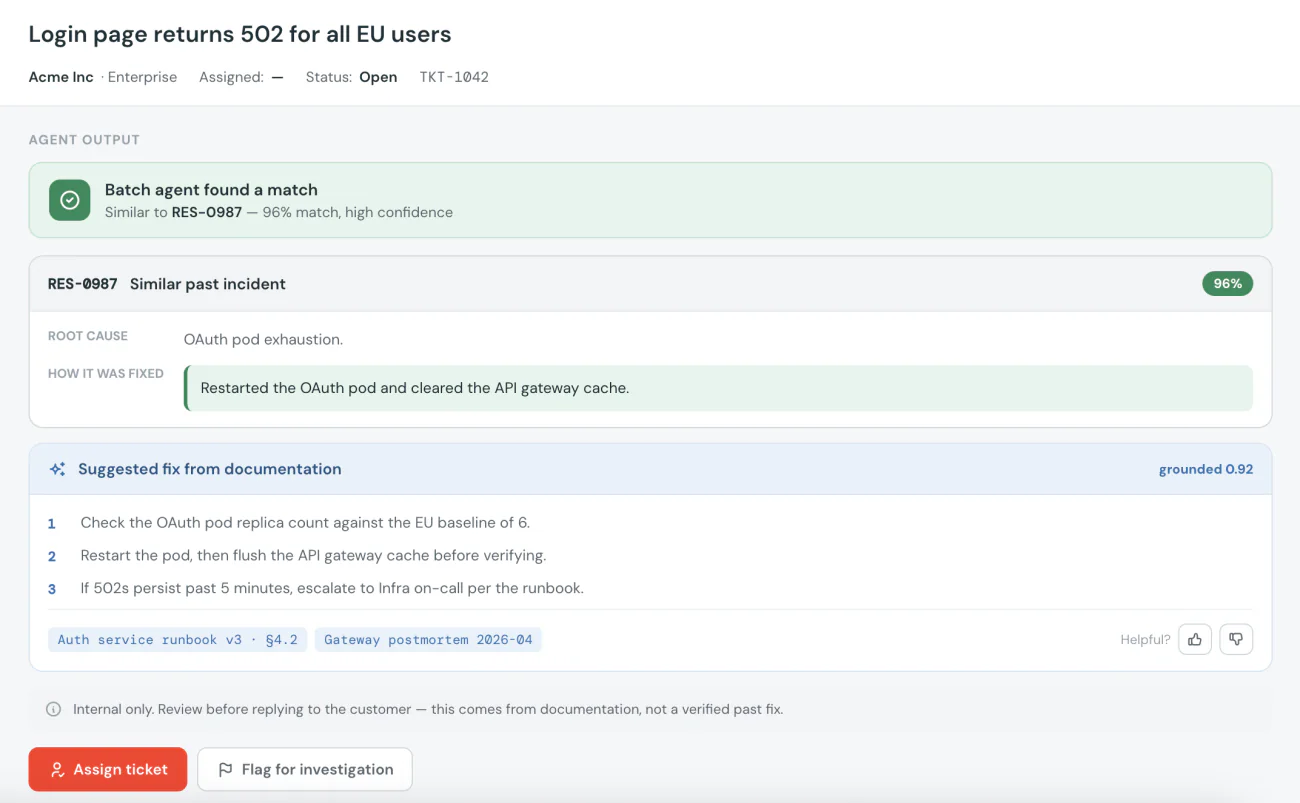
Task: Click the thumbs up helpful icon
Action: (1195, 639)
